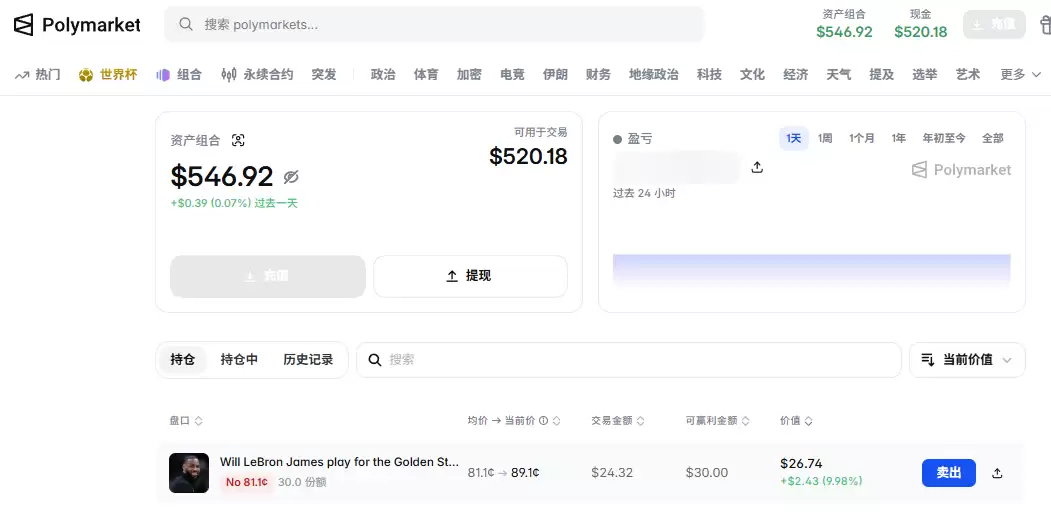Viewport: 1051px width, 525px height.
Task: Hide the portfolio balance with eye icon
Action: 291,177
